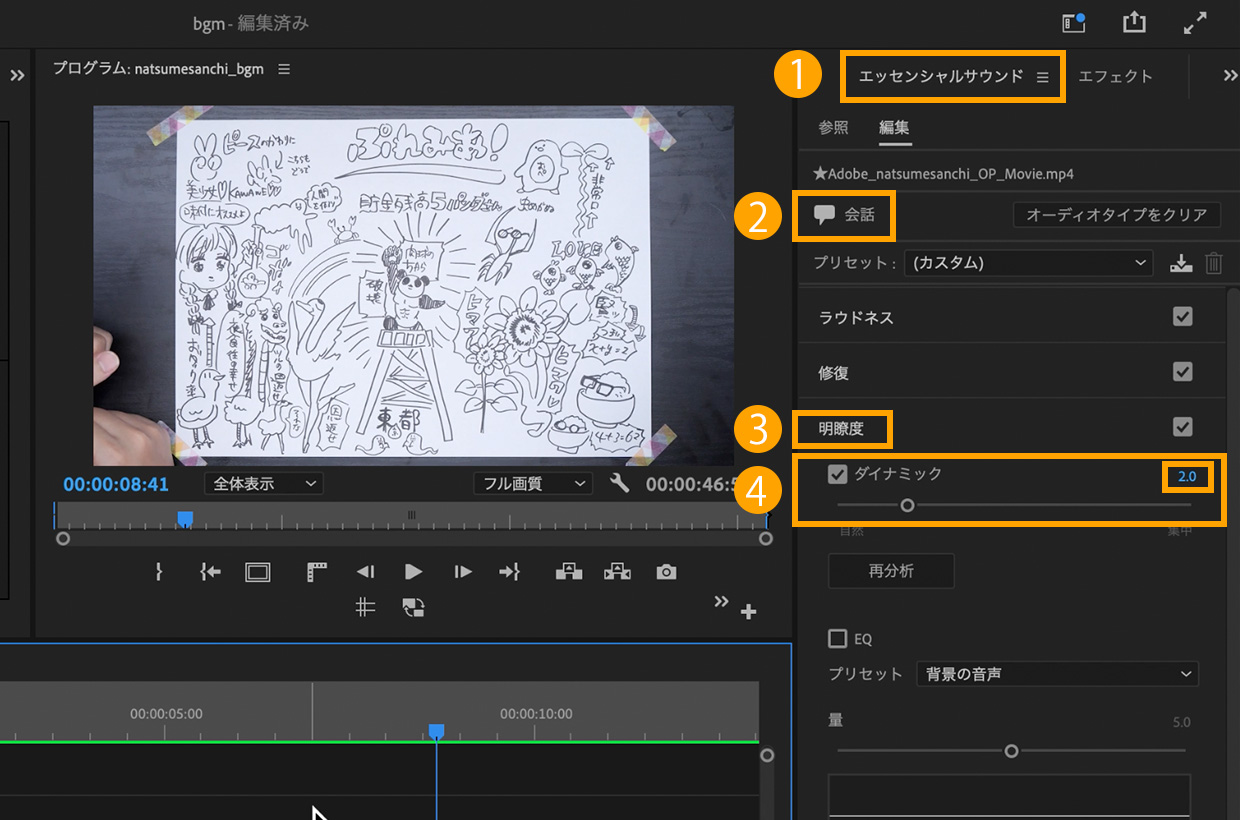Image resolution: width=1240 pixels, height=820 pixels.
Task: Click the 再分析 button
Action: (x=891, y=571)
